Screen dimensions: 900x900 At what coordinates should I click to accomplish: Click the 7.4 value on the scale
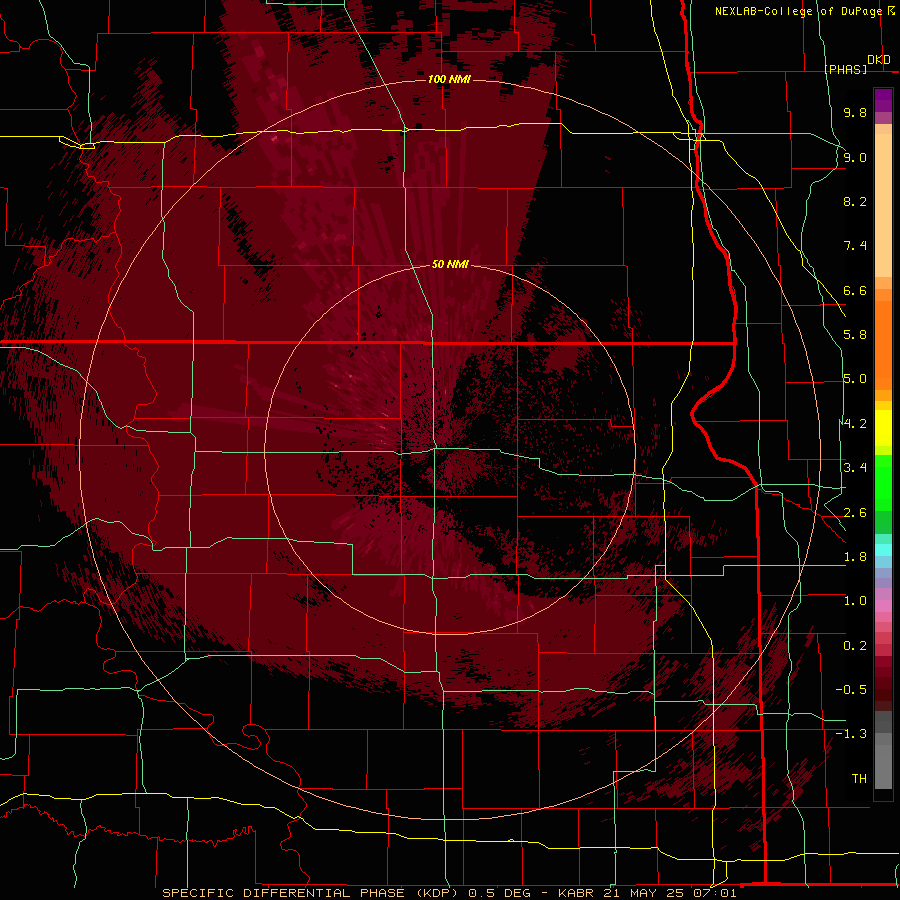[x=855, y=246]
